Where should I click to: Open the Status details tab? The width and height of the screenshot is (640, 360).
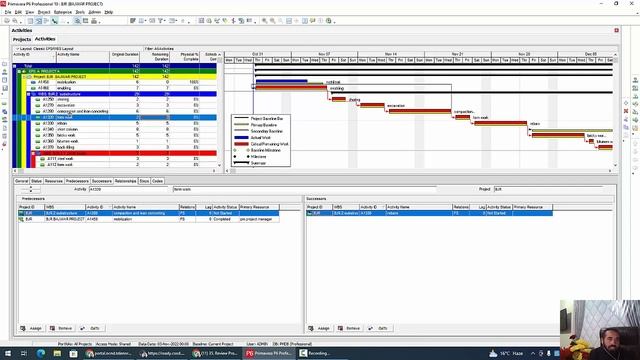pos(36,181)
